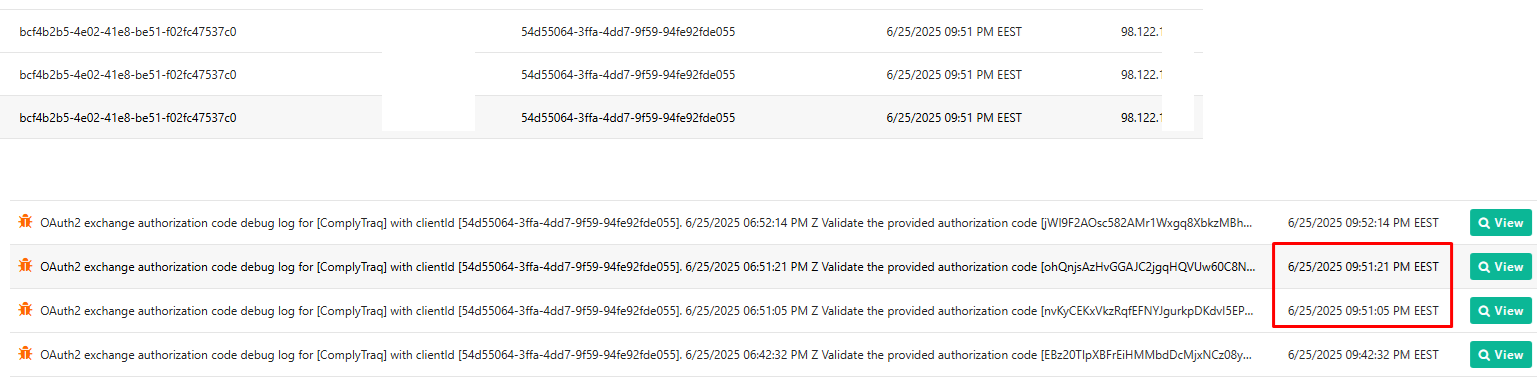Open View for the 09:51:21 PM log

click(1500, 267)
